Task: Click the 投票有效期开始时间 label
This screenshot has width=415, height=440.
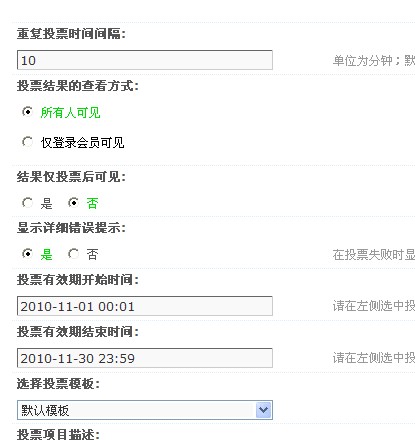Action: click(78, 280)
